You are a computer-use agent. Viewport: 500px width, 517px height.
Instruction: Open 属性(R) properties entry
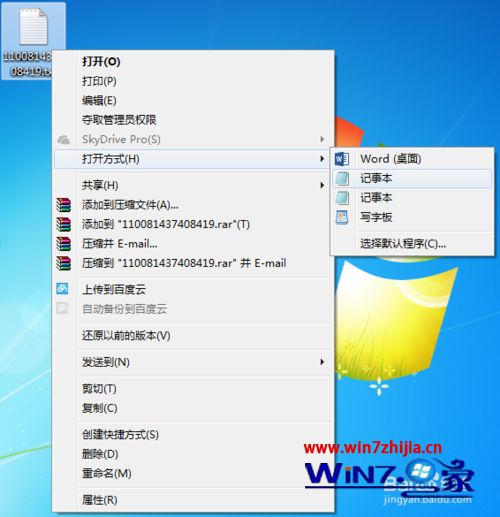coord(193,500)
